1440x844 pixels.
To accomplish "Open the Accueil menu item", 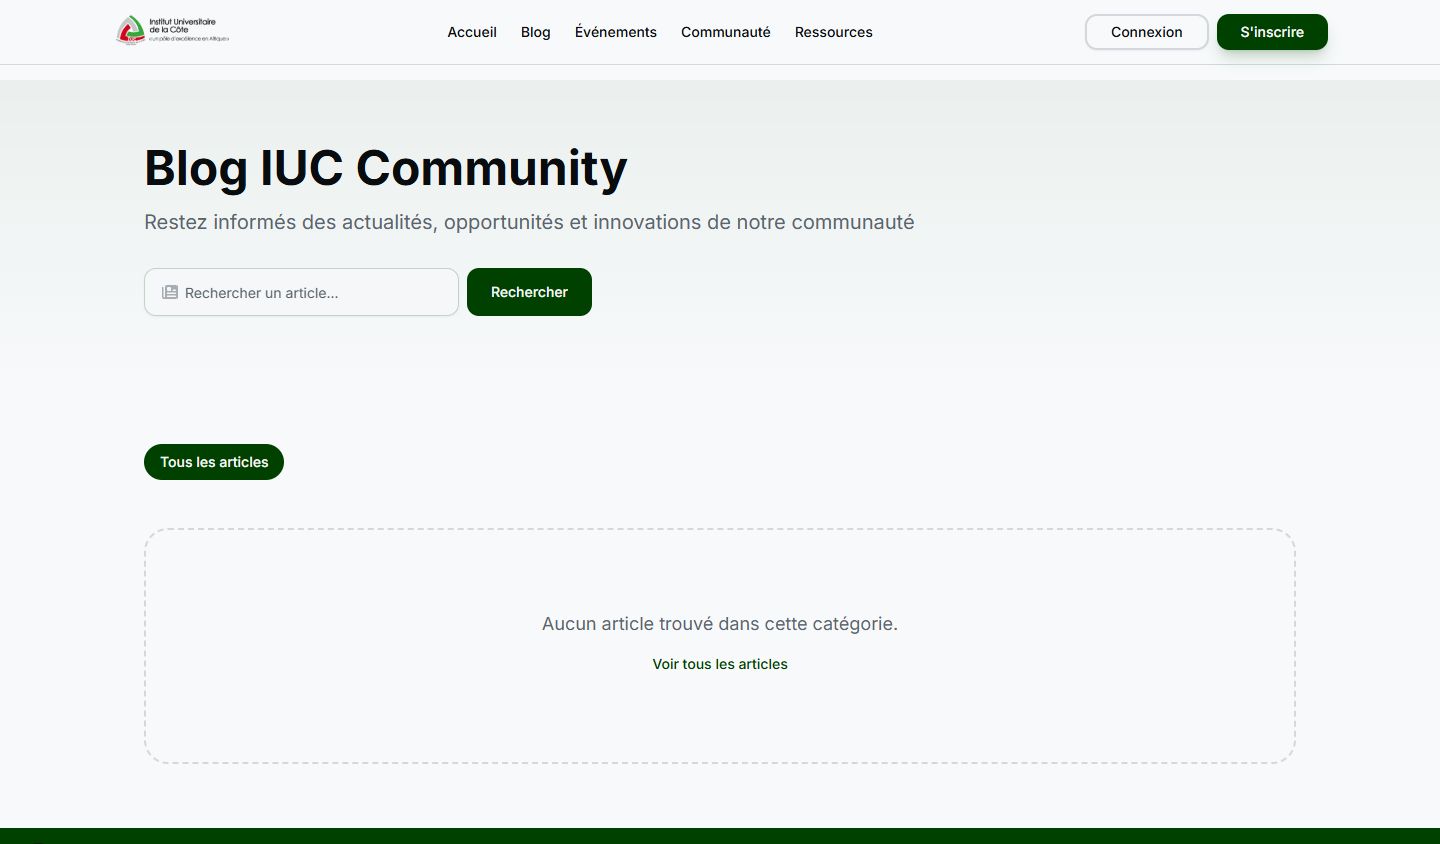I will (472, 32).
